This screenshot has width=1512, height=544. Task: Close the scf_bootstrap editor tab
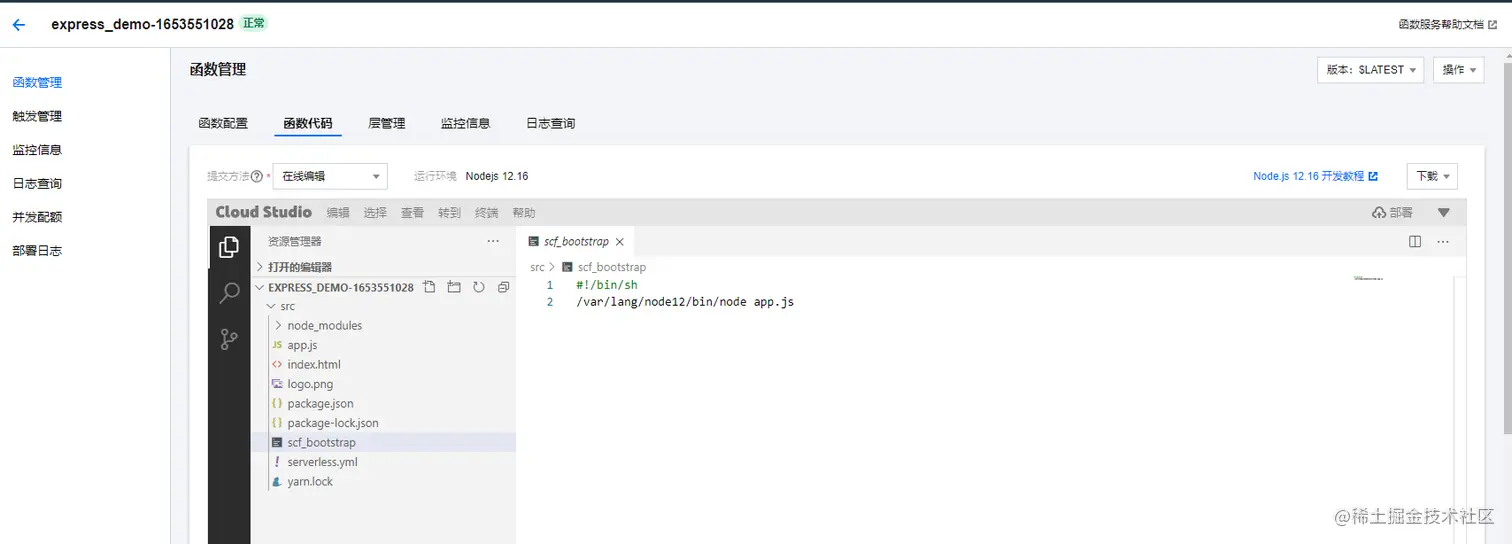click(x=620, y=242)
